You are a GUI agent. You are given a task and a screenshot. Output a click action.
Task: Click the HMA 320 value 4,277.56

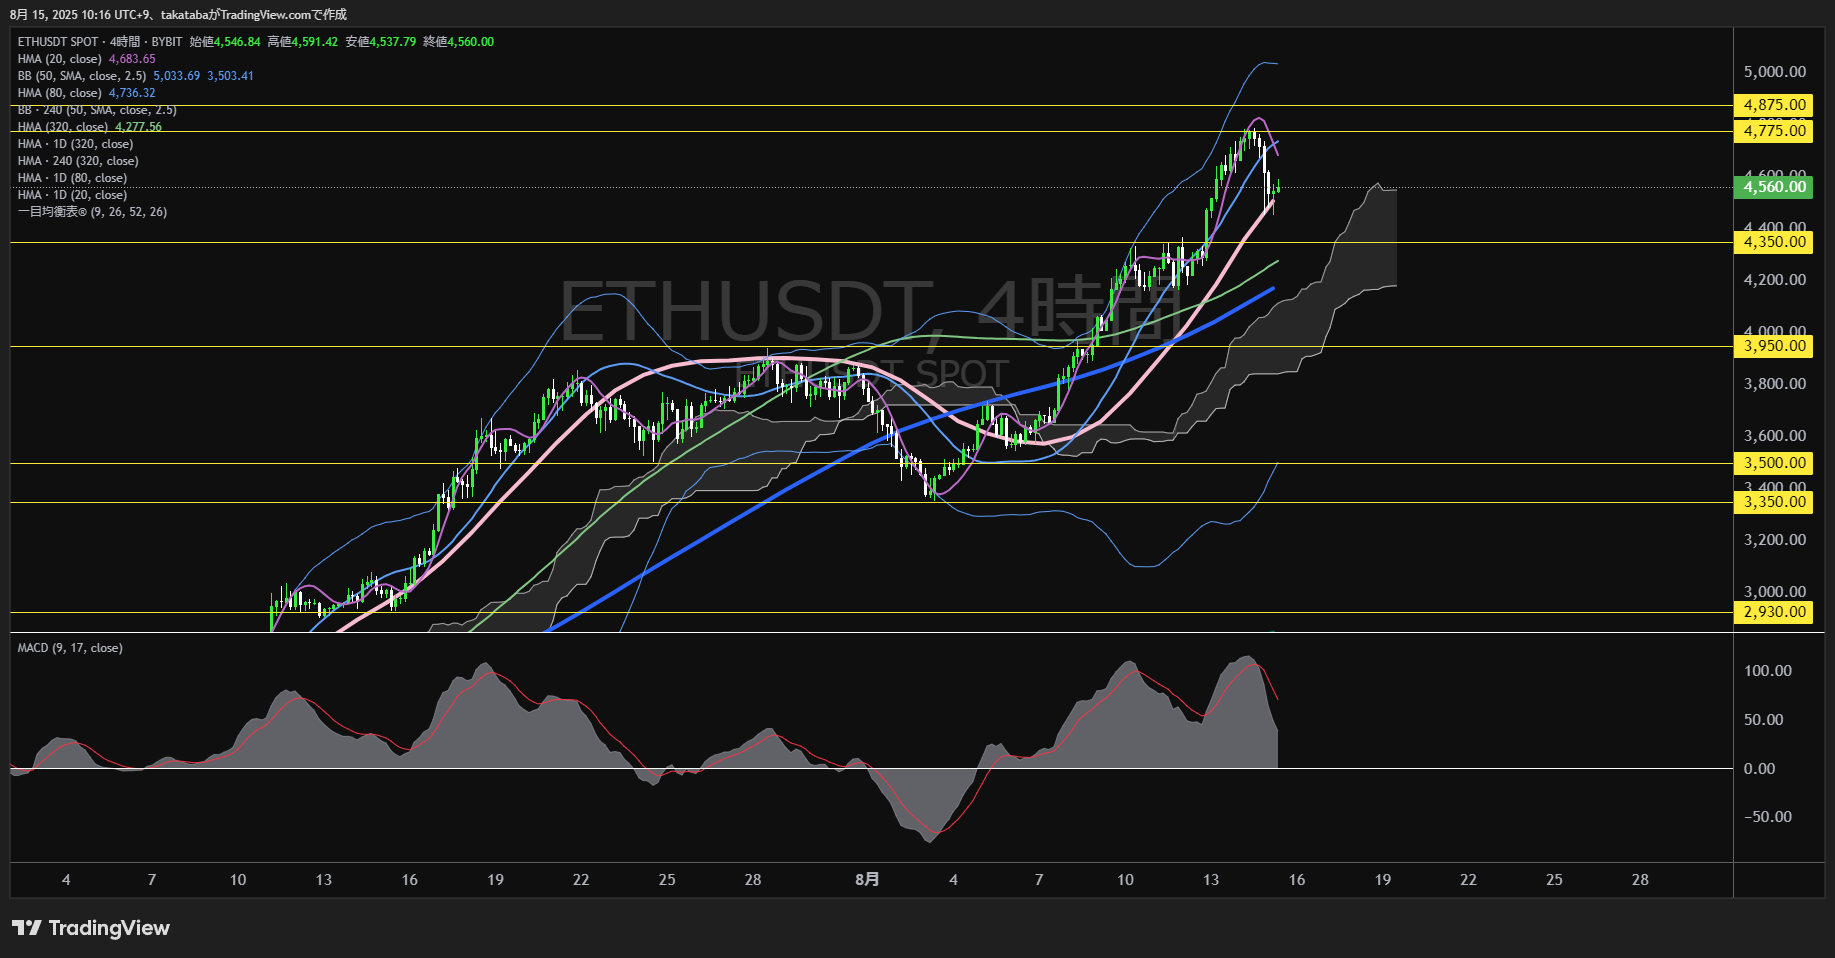point(138,127)
